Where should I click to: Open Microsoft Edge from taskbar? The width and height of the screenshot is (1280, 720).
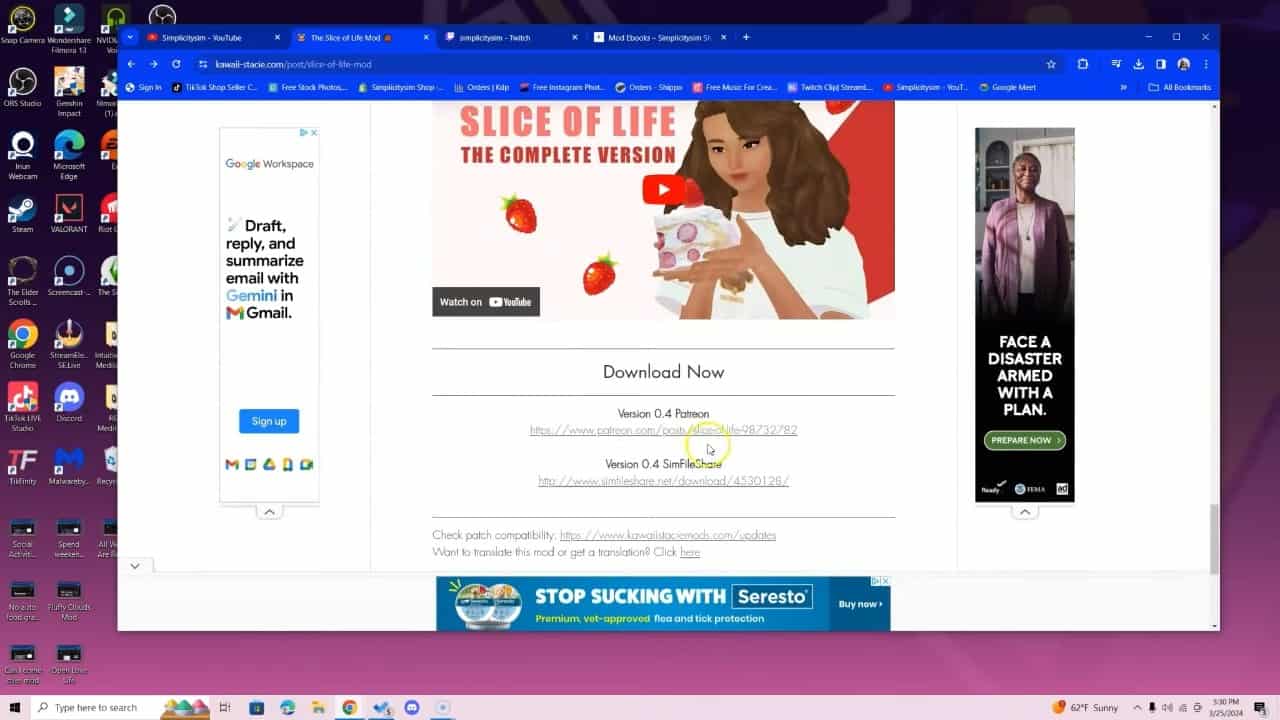pos(287,707)
